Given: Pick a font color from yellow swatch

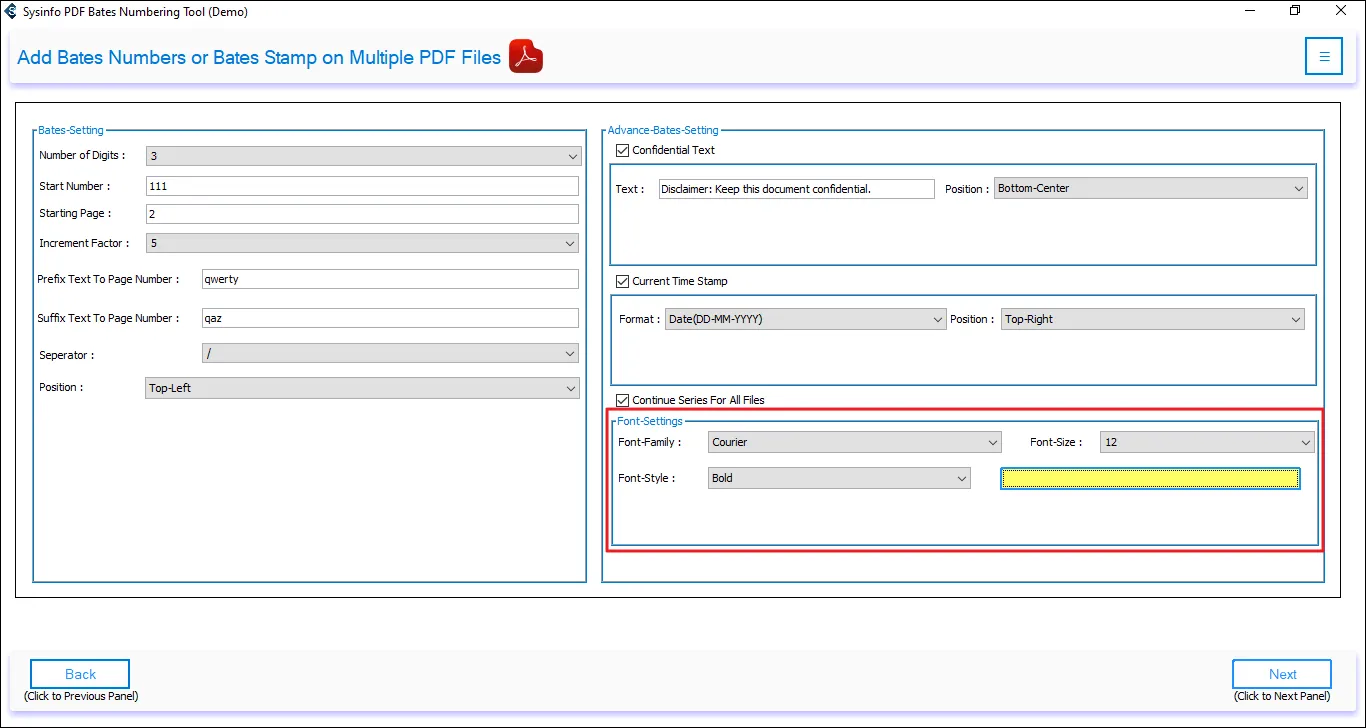Looking at the screenshot, I should (1150, 479).
